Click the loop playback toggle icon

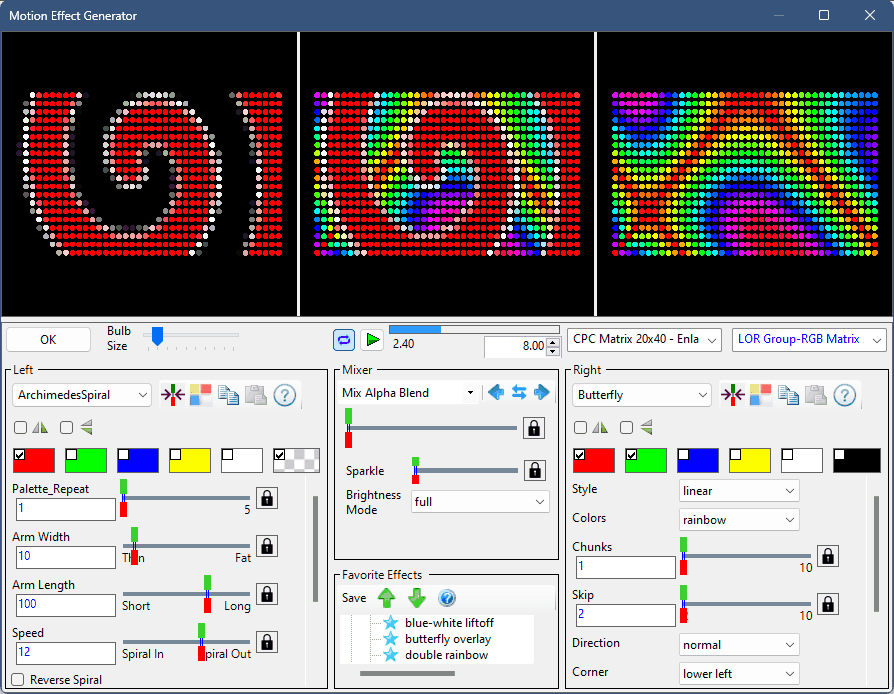(x=344, y=340)
